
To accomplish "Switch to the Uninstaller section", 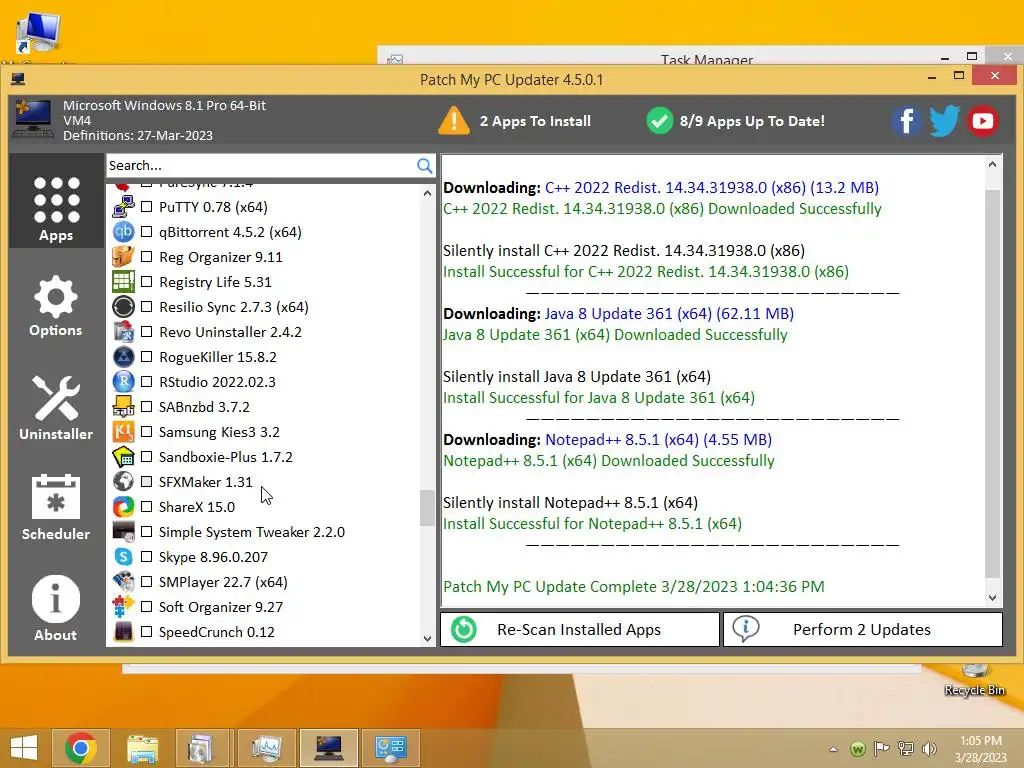I will [56, 408].
